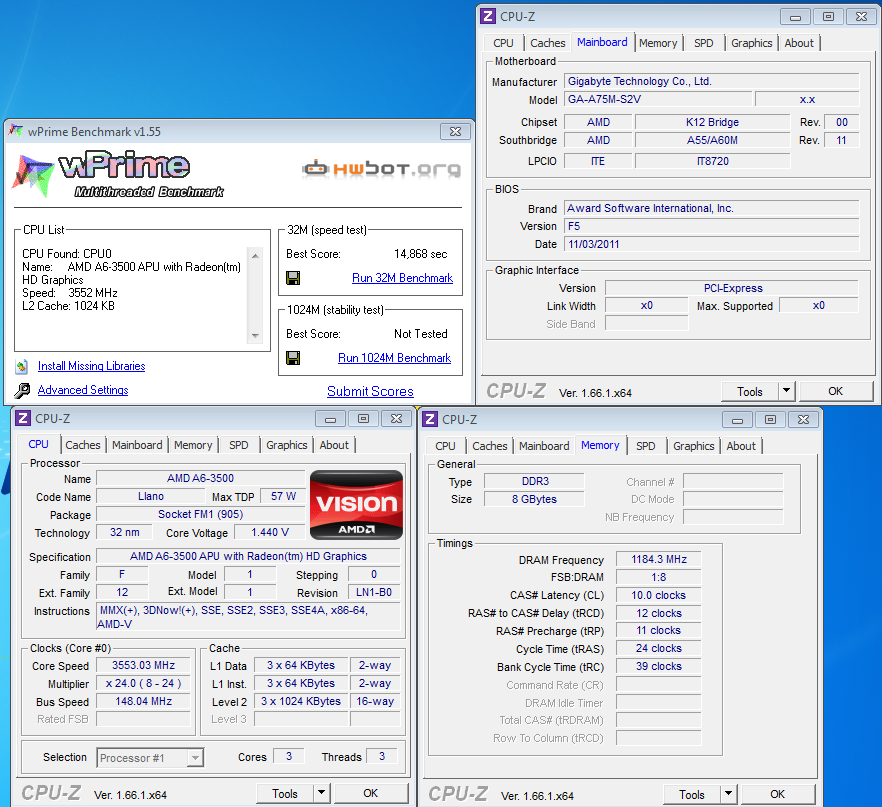Click the wPrime Multithreaded Benchmark logo
The width and height of the screenshot is (882, 807).
[x=118, y=174]
